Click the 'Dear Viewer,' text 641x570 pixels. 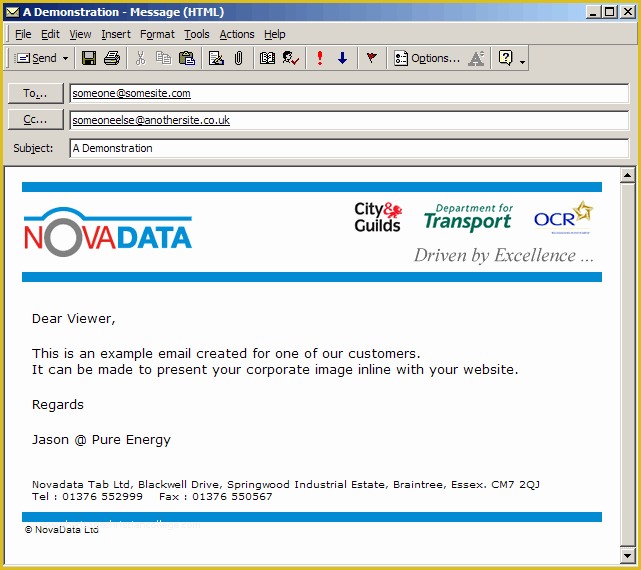[x=74, y=319]
